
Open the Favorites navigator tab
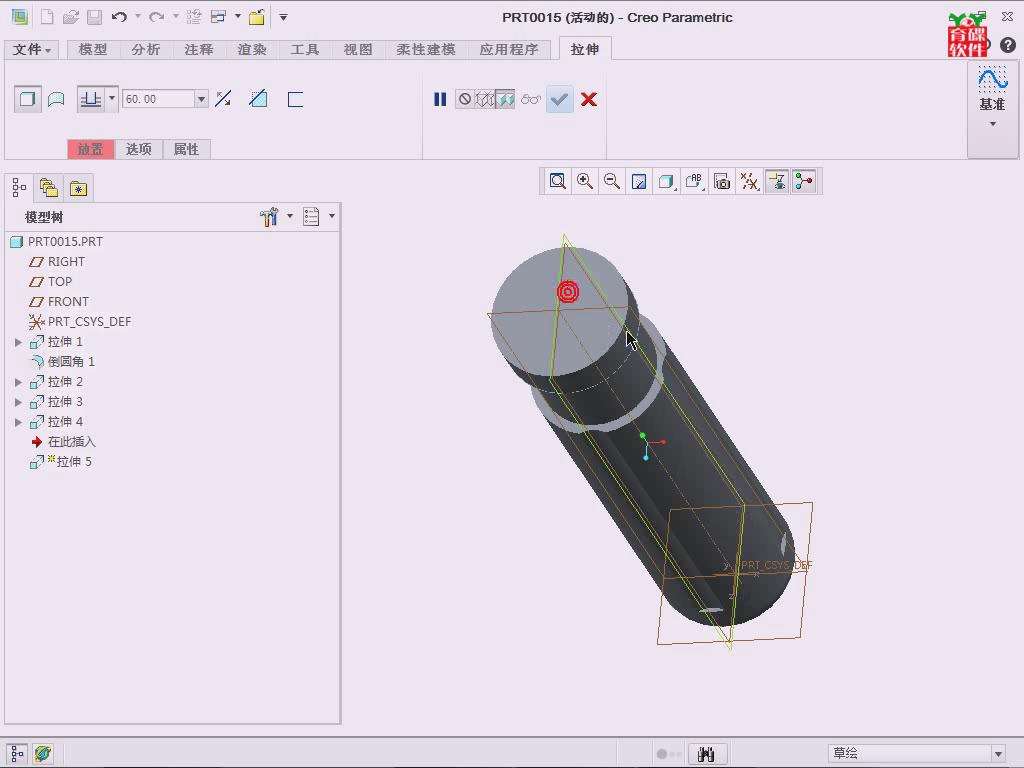(x=78, y=188)
